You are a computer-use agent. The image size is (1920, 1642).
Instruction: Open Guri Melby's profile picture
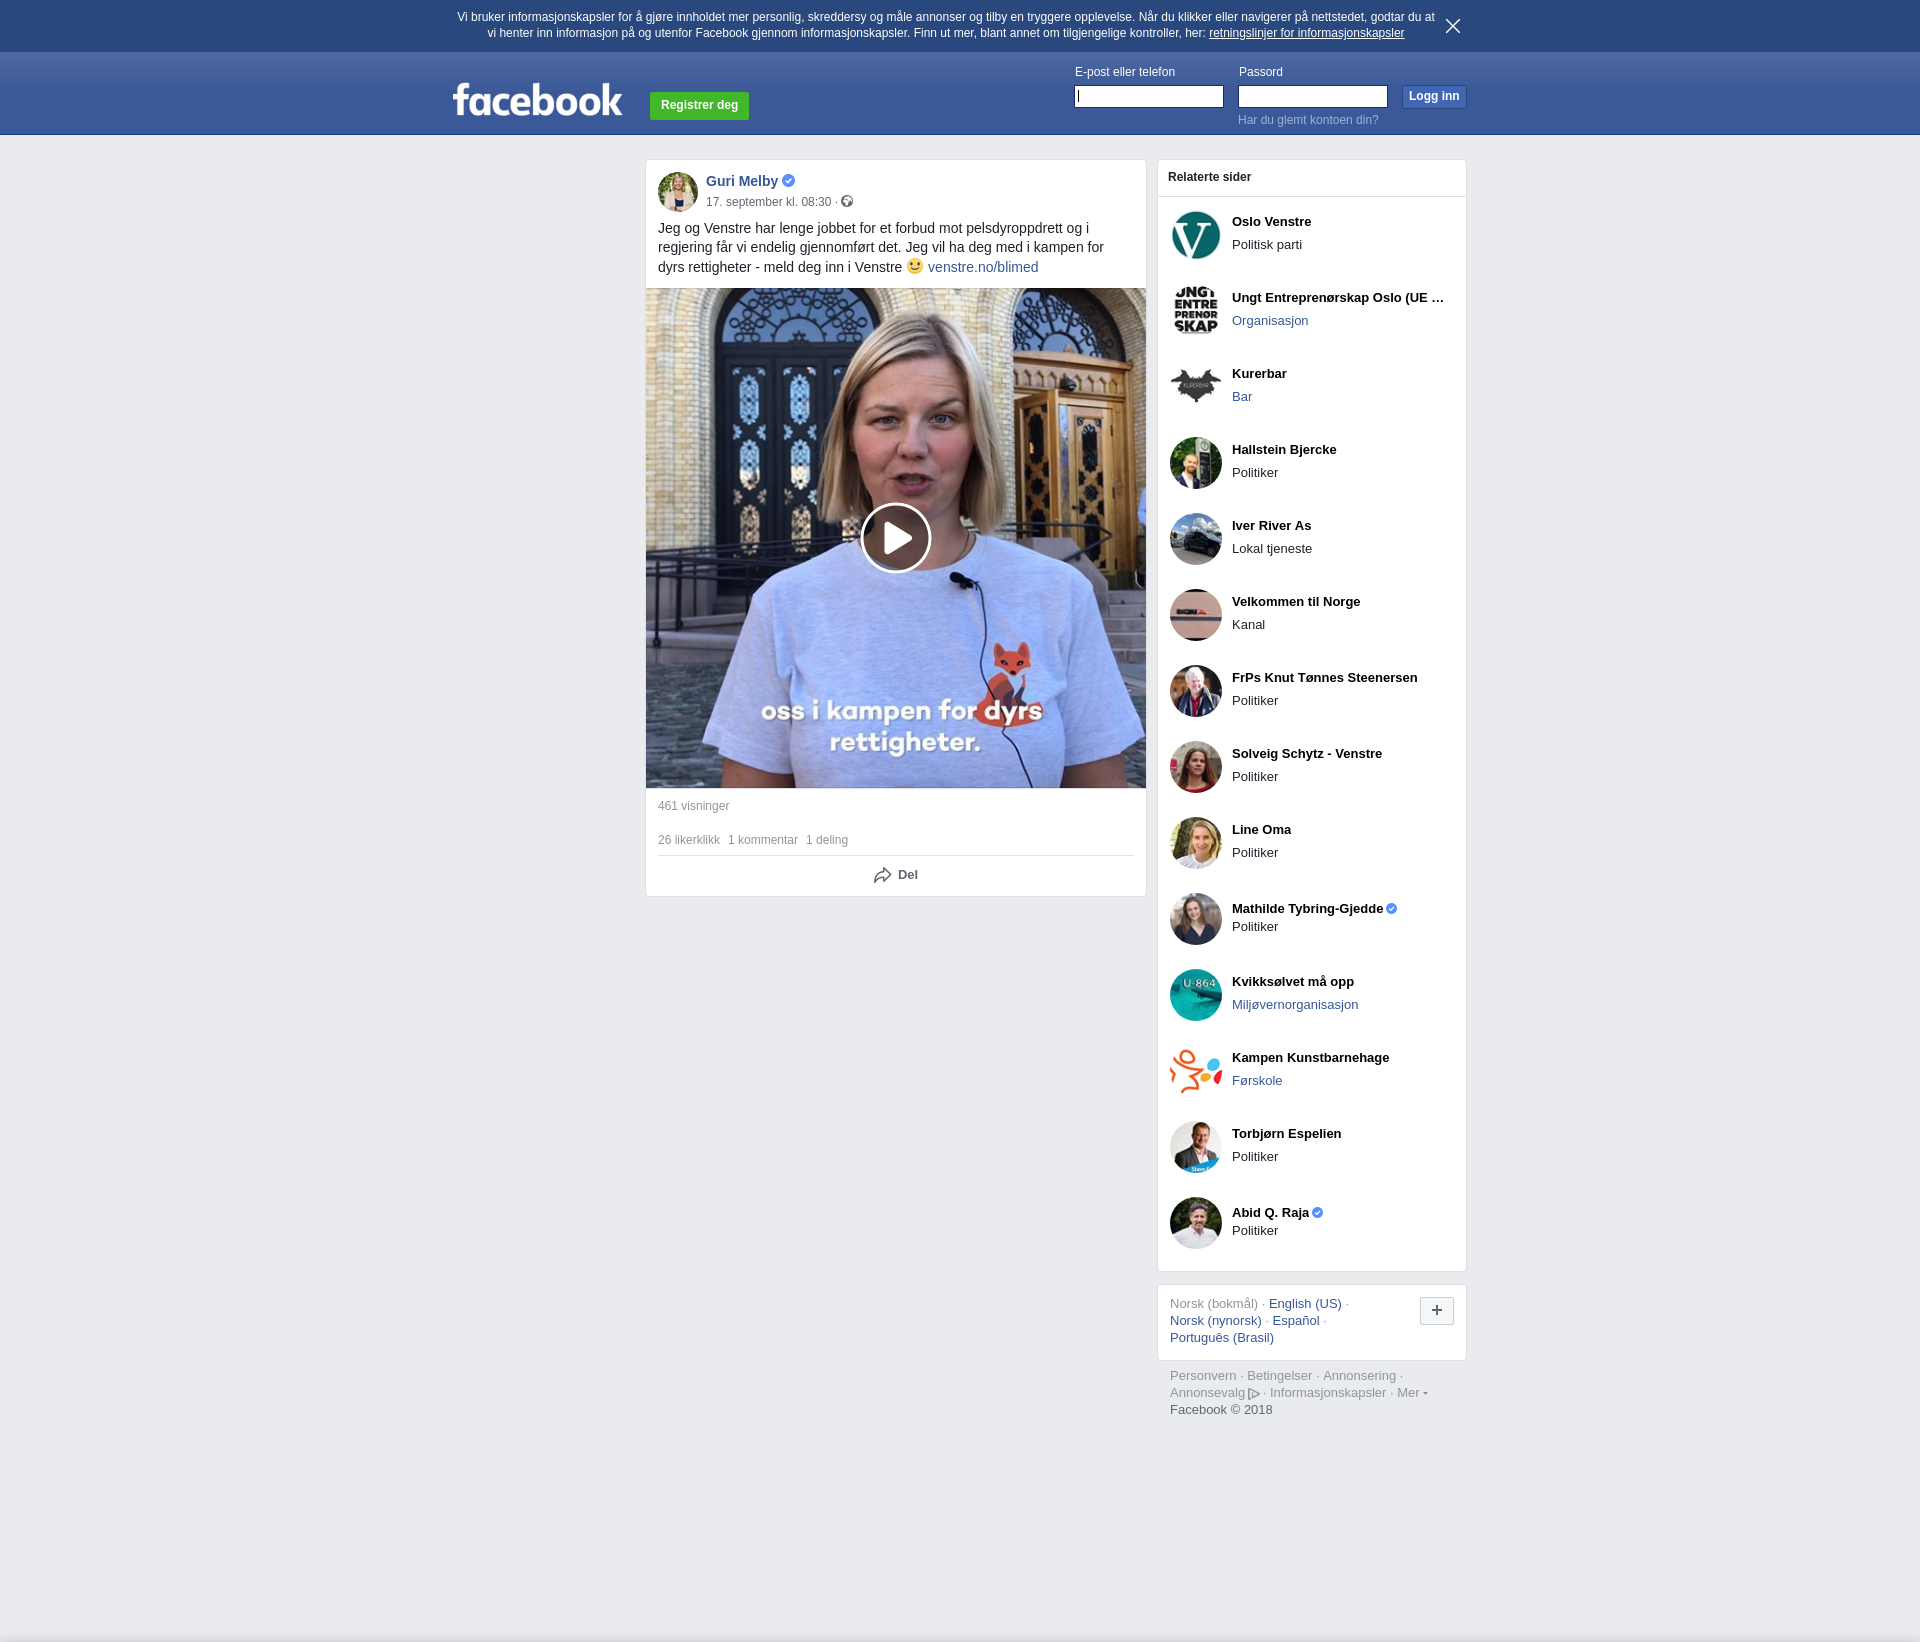click(x=677, y=191)
